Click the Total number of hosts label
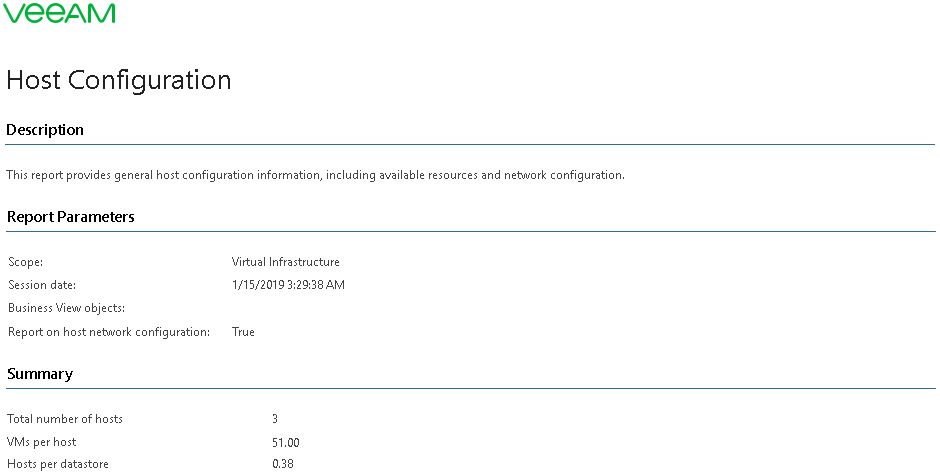The height and width of the screenshot is (476, 940). click(x=65, y=419)
